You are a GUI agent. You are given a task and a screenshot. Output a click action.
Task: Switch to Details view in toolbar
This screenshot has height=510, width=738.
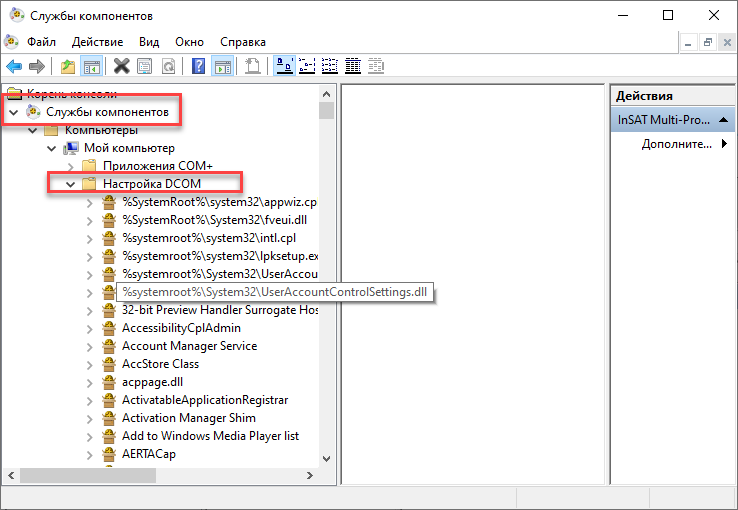coord(353,66)
